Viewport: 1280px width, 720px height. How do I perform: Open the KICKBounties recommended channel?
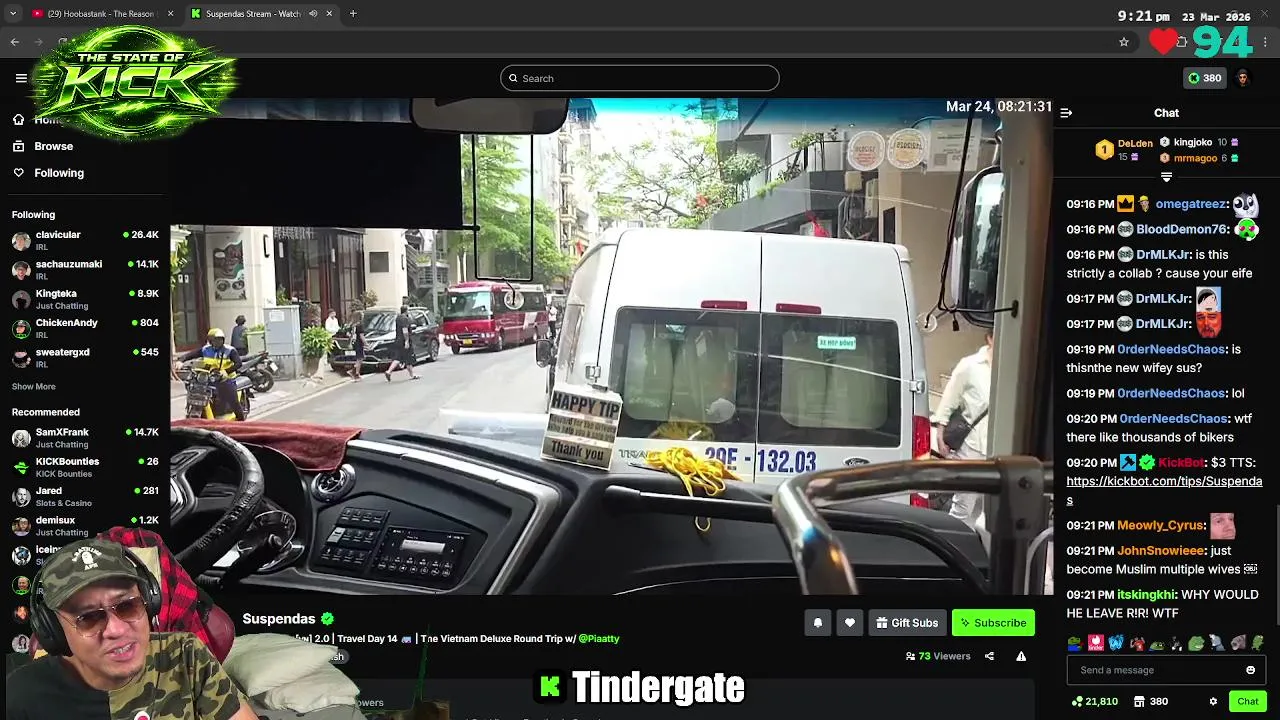tap(85, 467)
